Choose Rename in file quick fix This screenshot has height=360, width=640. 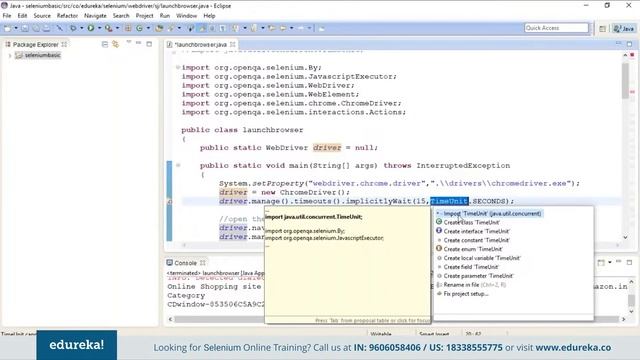[471, 285]
